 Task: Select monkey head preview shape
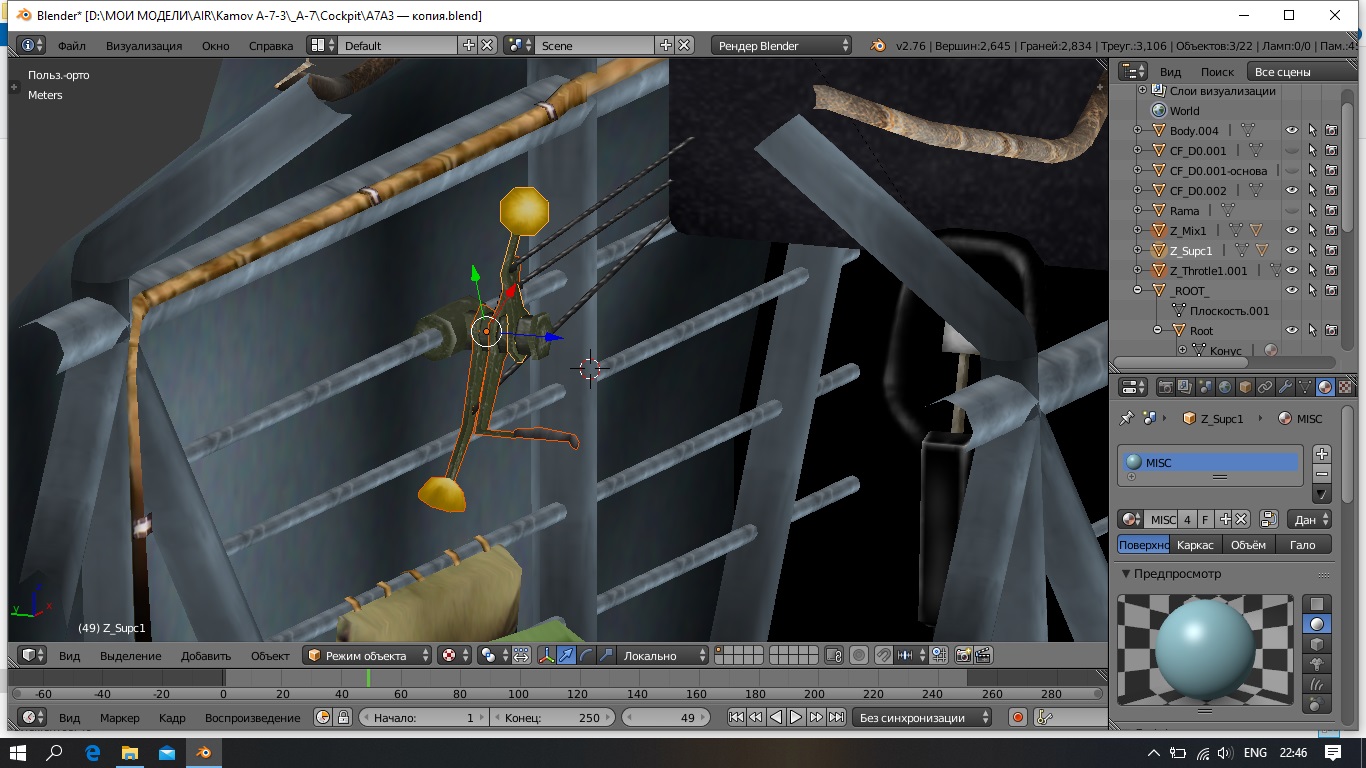(1317, 663)
